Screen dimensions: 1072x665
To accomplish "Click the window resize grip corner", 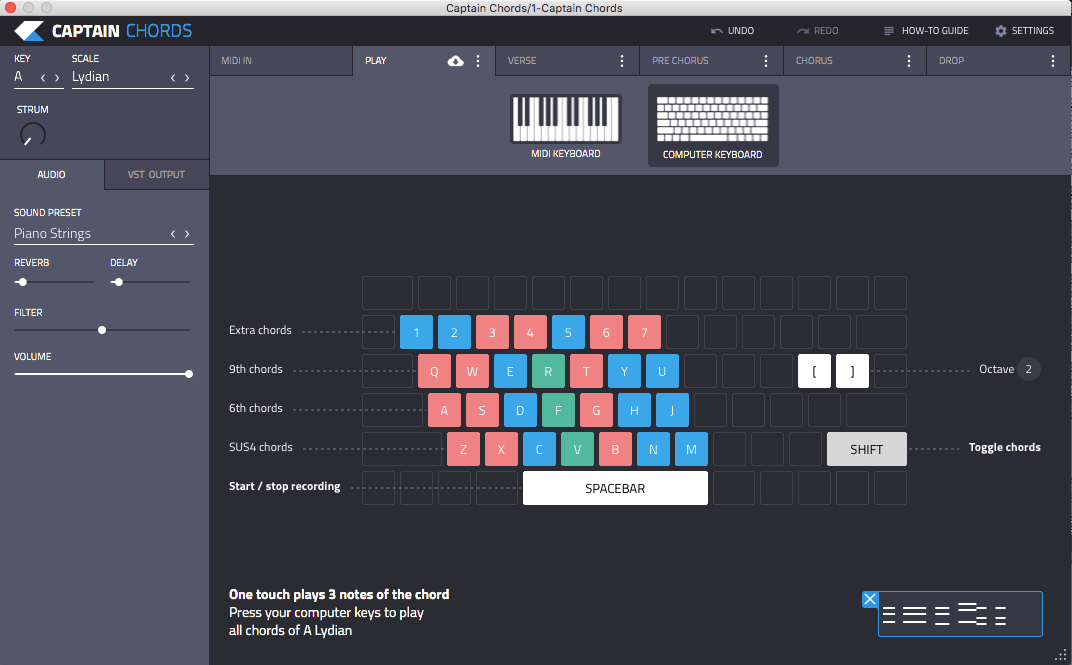I will pos(1061,655).
